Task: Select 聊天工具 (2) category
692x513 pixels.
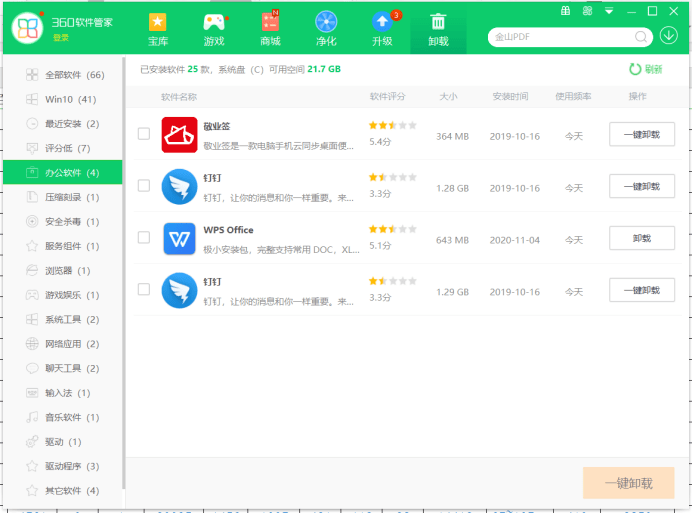Action: [63, 369]
